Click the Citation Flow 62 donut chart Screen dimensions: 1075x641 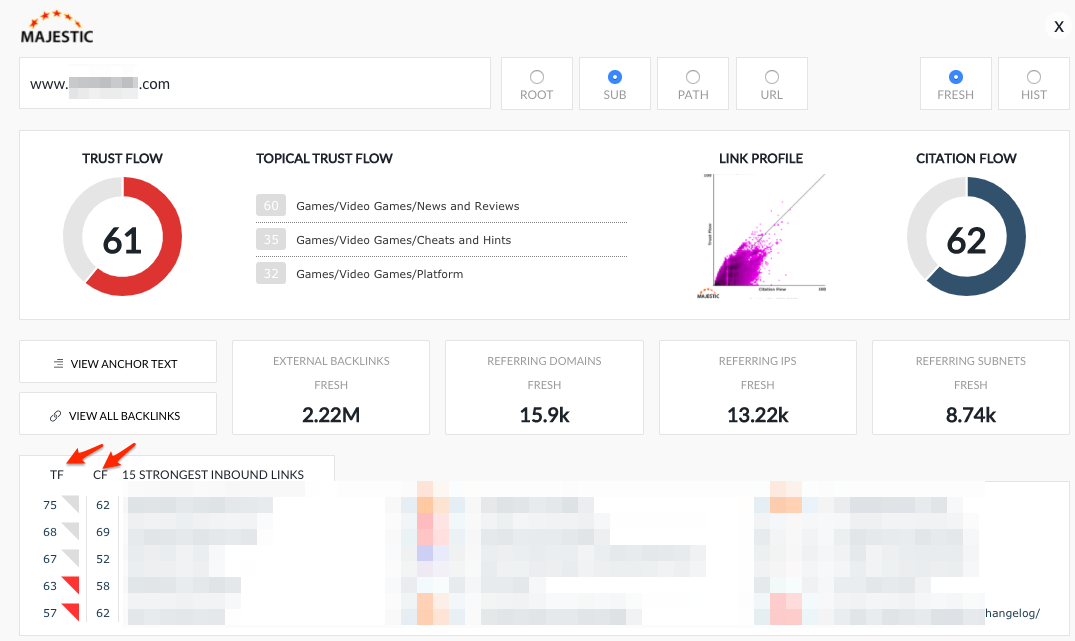pyautogui.click(x=965, y=237)
